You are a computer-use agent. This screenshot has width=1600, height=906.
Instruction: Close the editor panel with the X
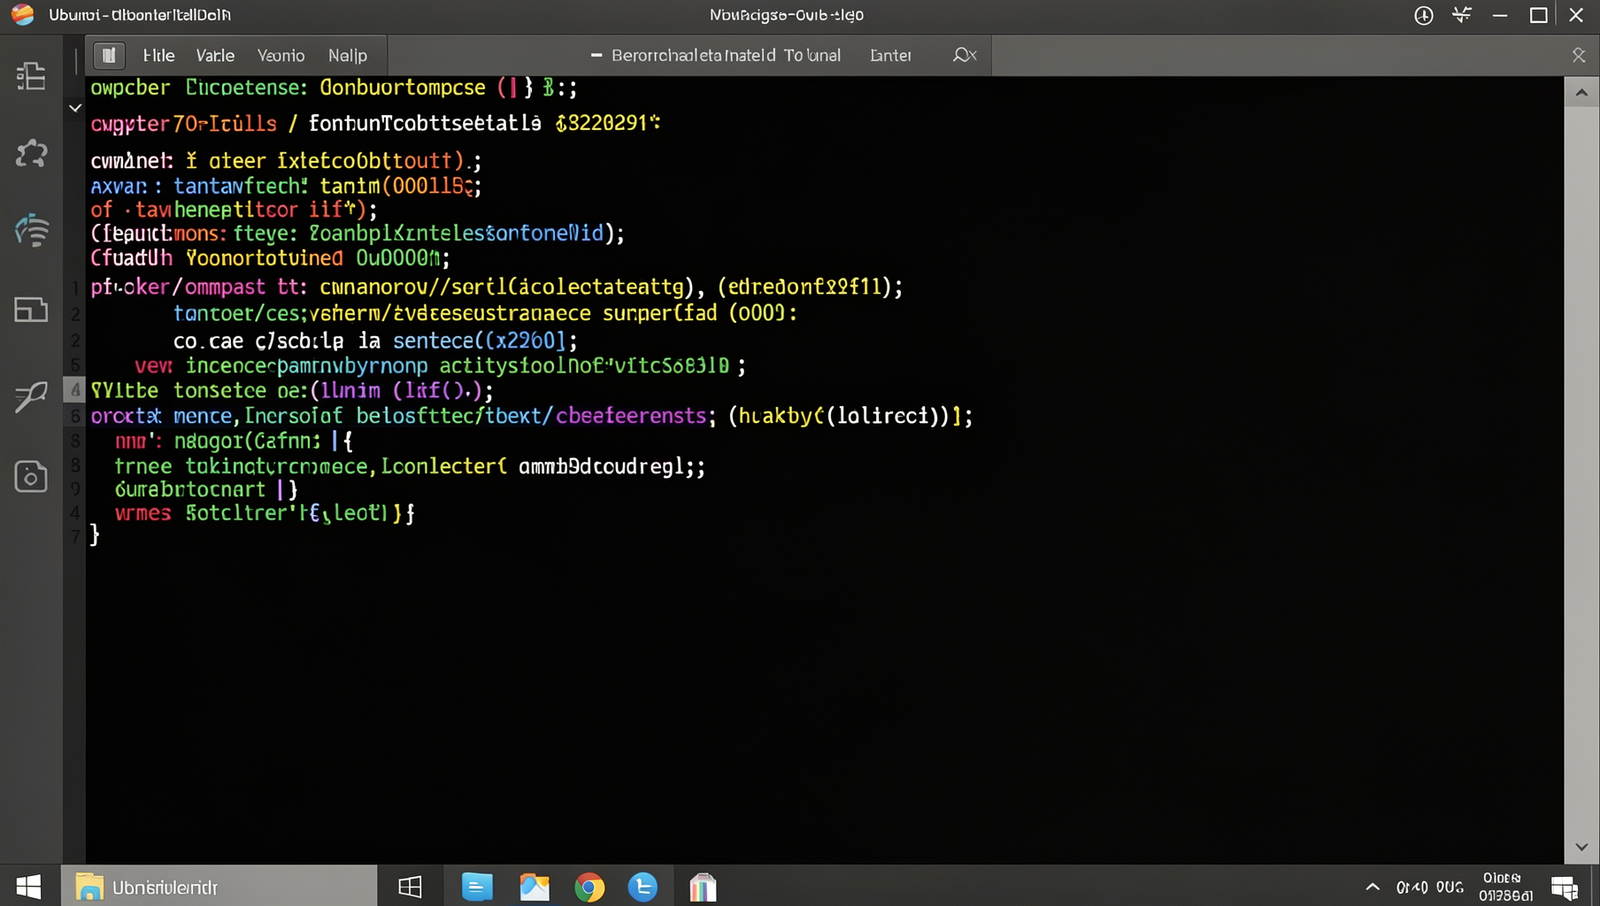pos(1579,55)
